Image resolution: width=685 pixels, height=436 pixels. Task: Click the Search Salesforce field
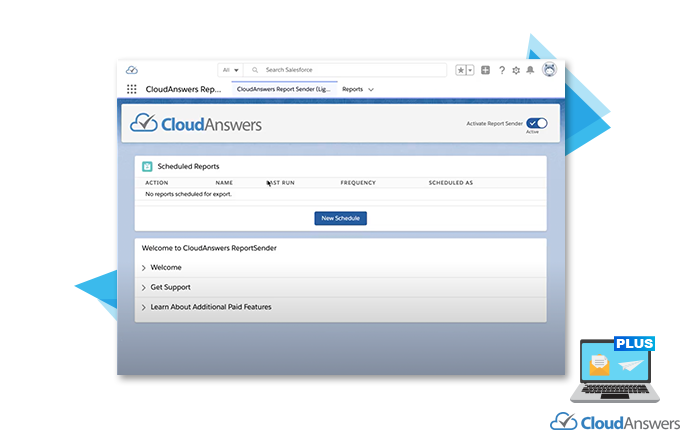(345, 70)
